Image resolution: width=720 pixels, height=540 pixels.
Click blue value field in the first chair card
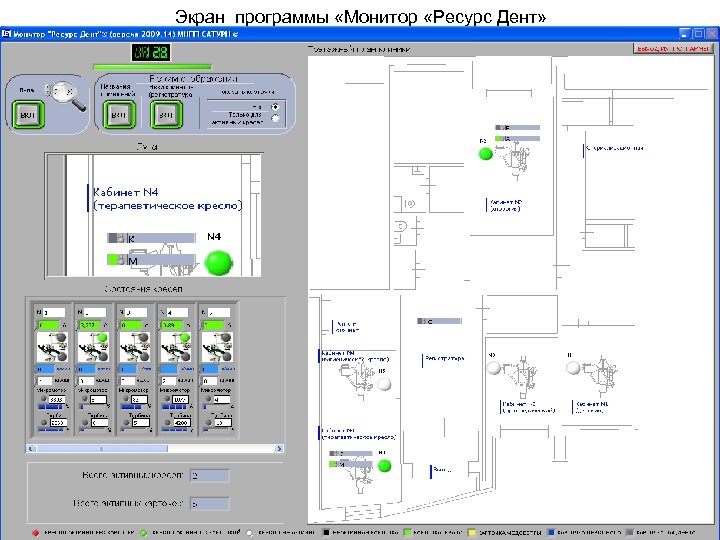point(45,369)
